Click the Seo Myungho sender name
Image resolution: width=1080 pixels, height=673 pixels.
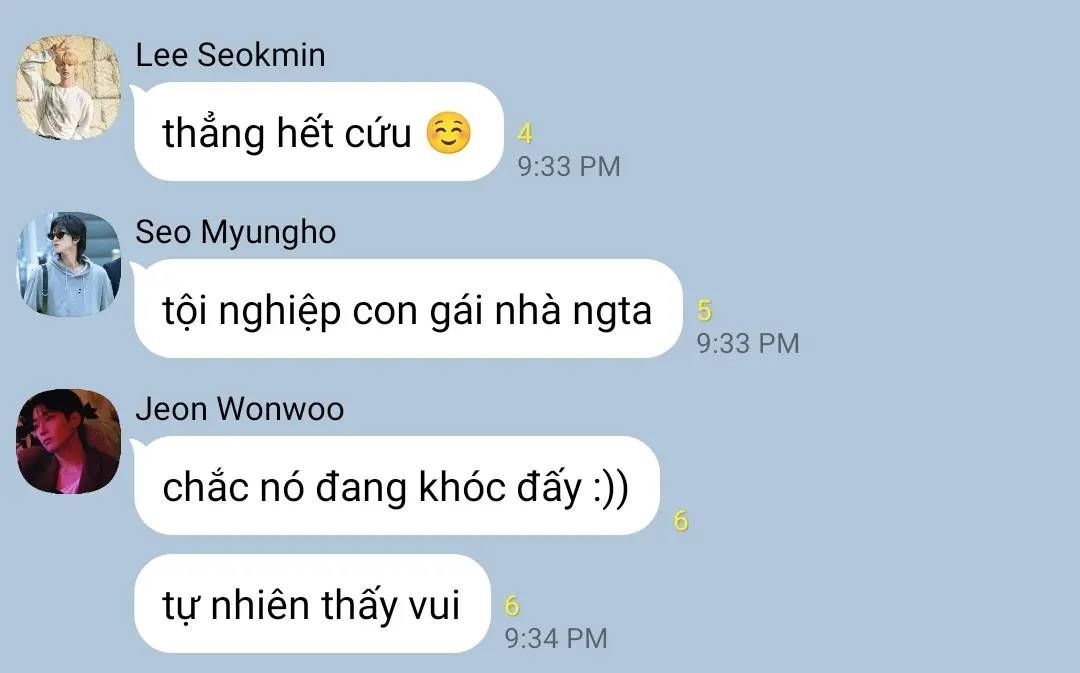236,233
